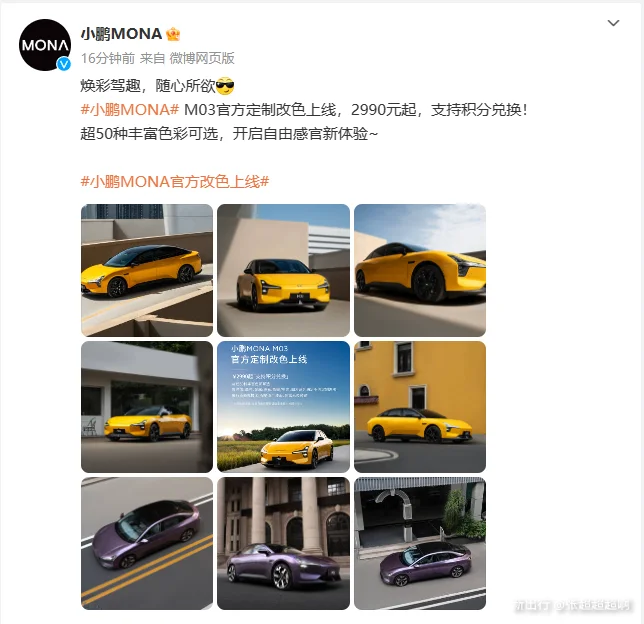Open yellow car low-angle wheel close-up photo
Viewport: 644px width, 624px height.
coord(420,270)
